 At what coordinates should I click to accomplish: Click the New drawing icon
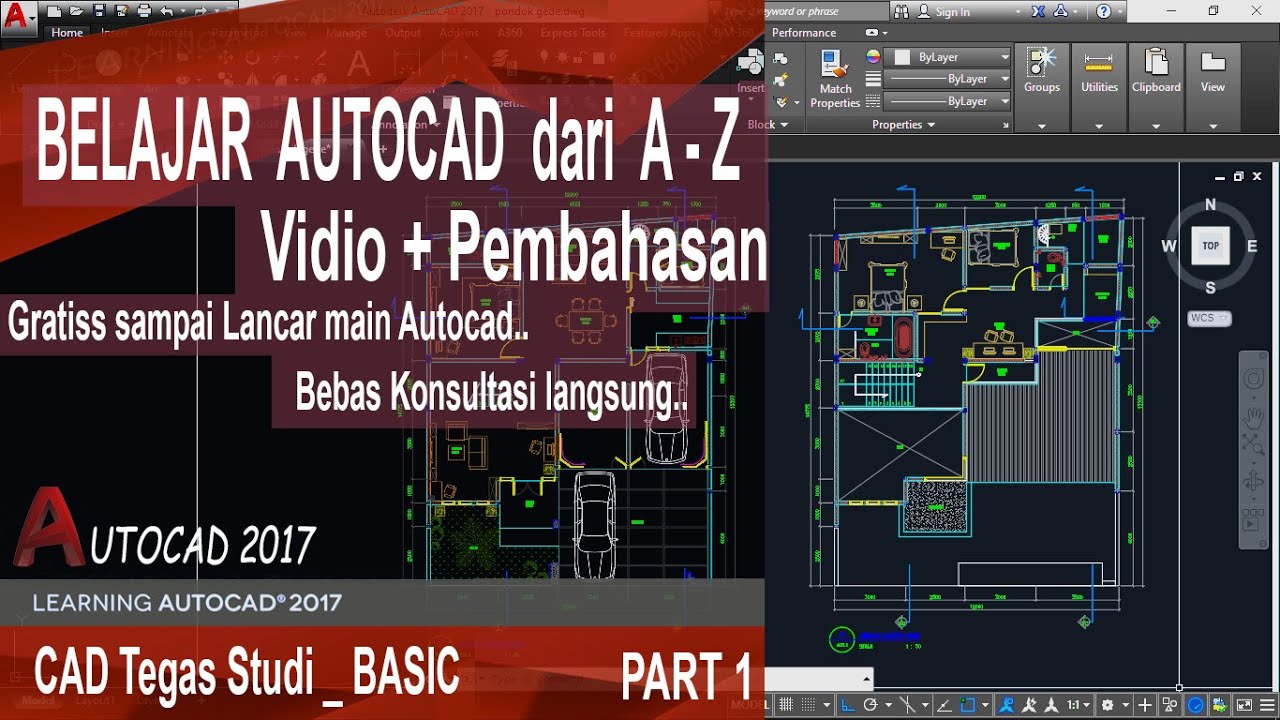tap(53, 11)
